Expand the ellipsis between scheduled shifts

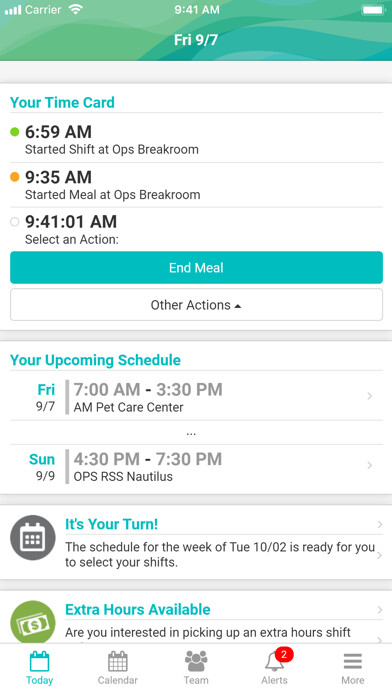tap(191, 433)
